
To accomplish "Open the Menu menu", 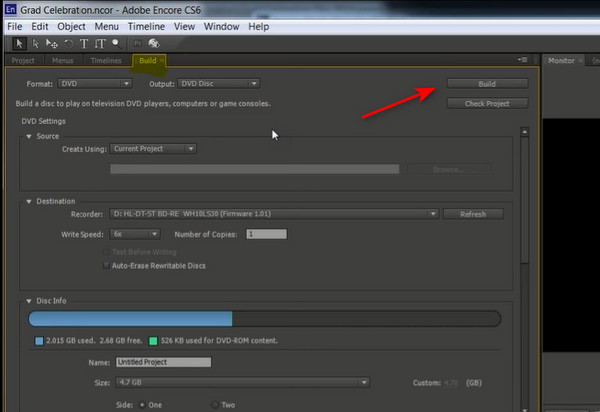I will [x=106, y=26].
